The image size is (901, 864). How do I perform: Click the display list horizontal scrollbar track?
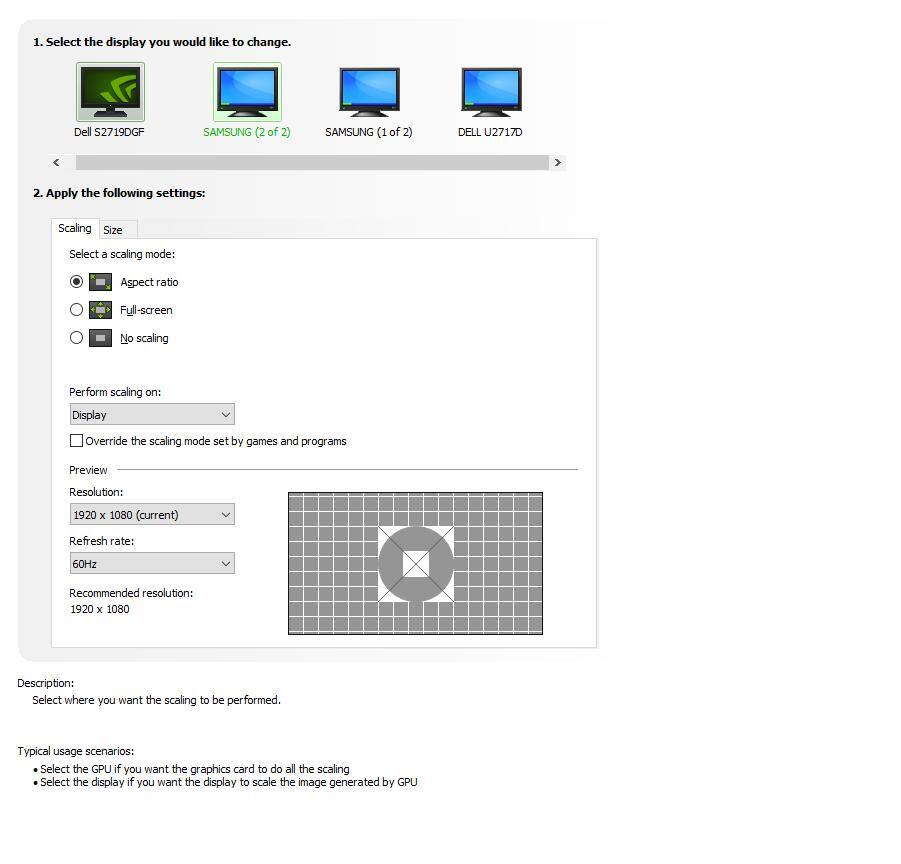[312, 162]
